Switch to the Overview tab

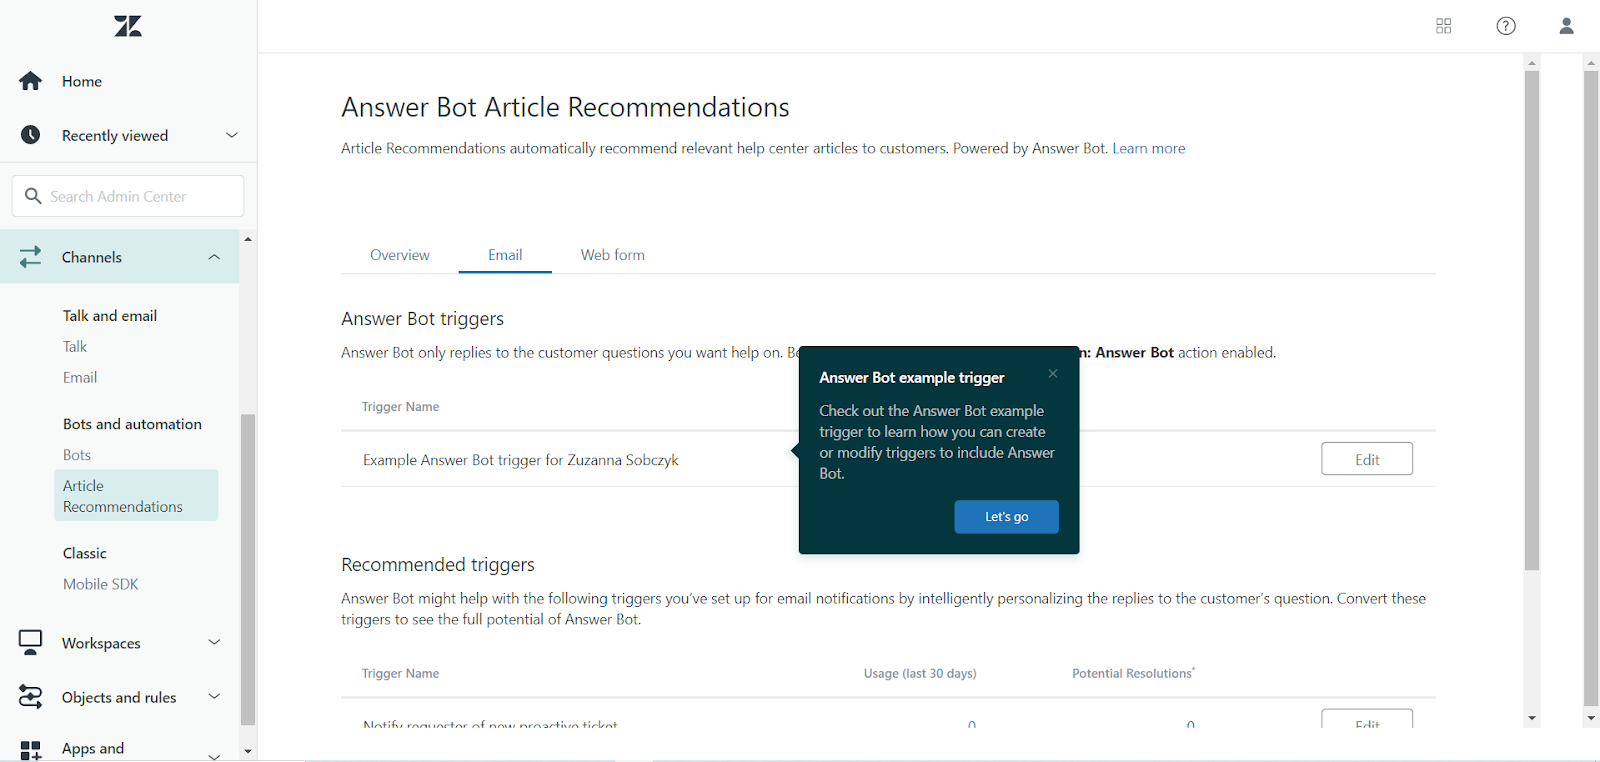tap(400, 255)
